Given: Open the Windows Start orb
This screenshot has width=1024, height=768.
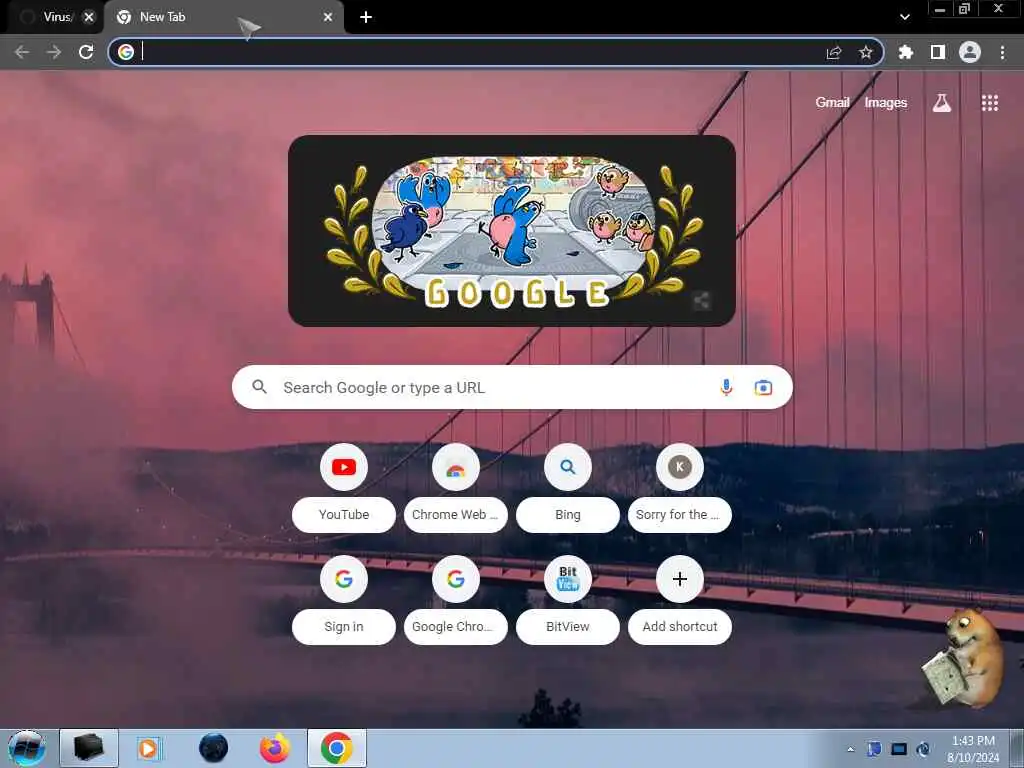Looking at the screenshot, I should coord(26,748).
